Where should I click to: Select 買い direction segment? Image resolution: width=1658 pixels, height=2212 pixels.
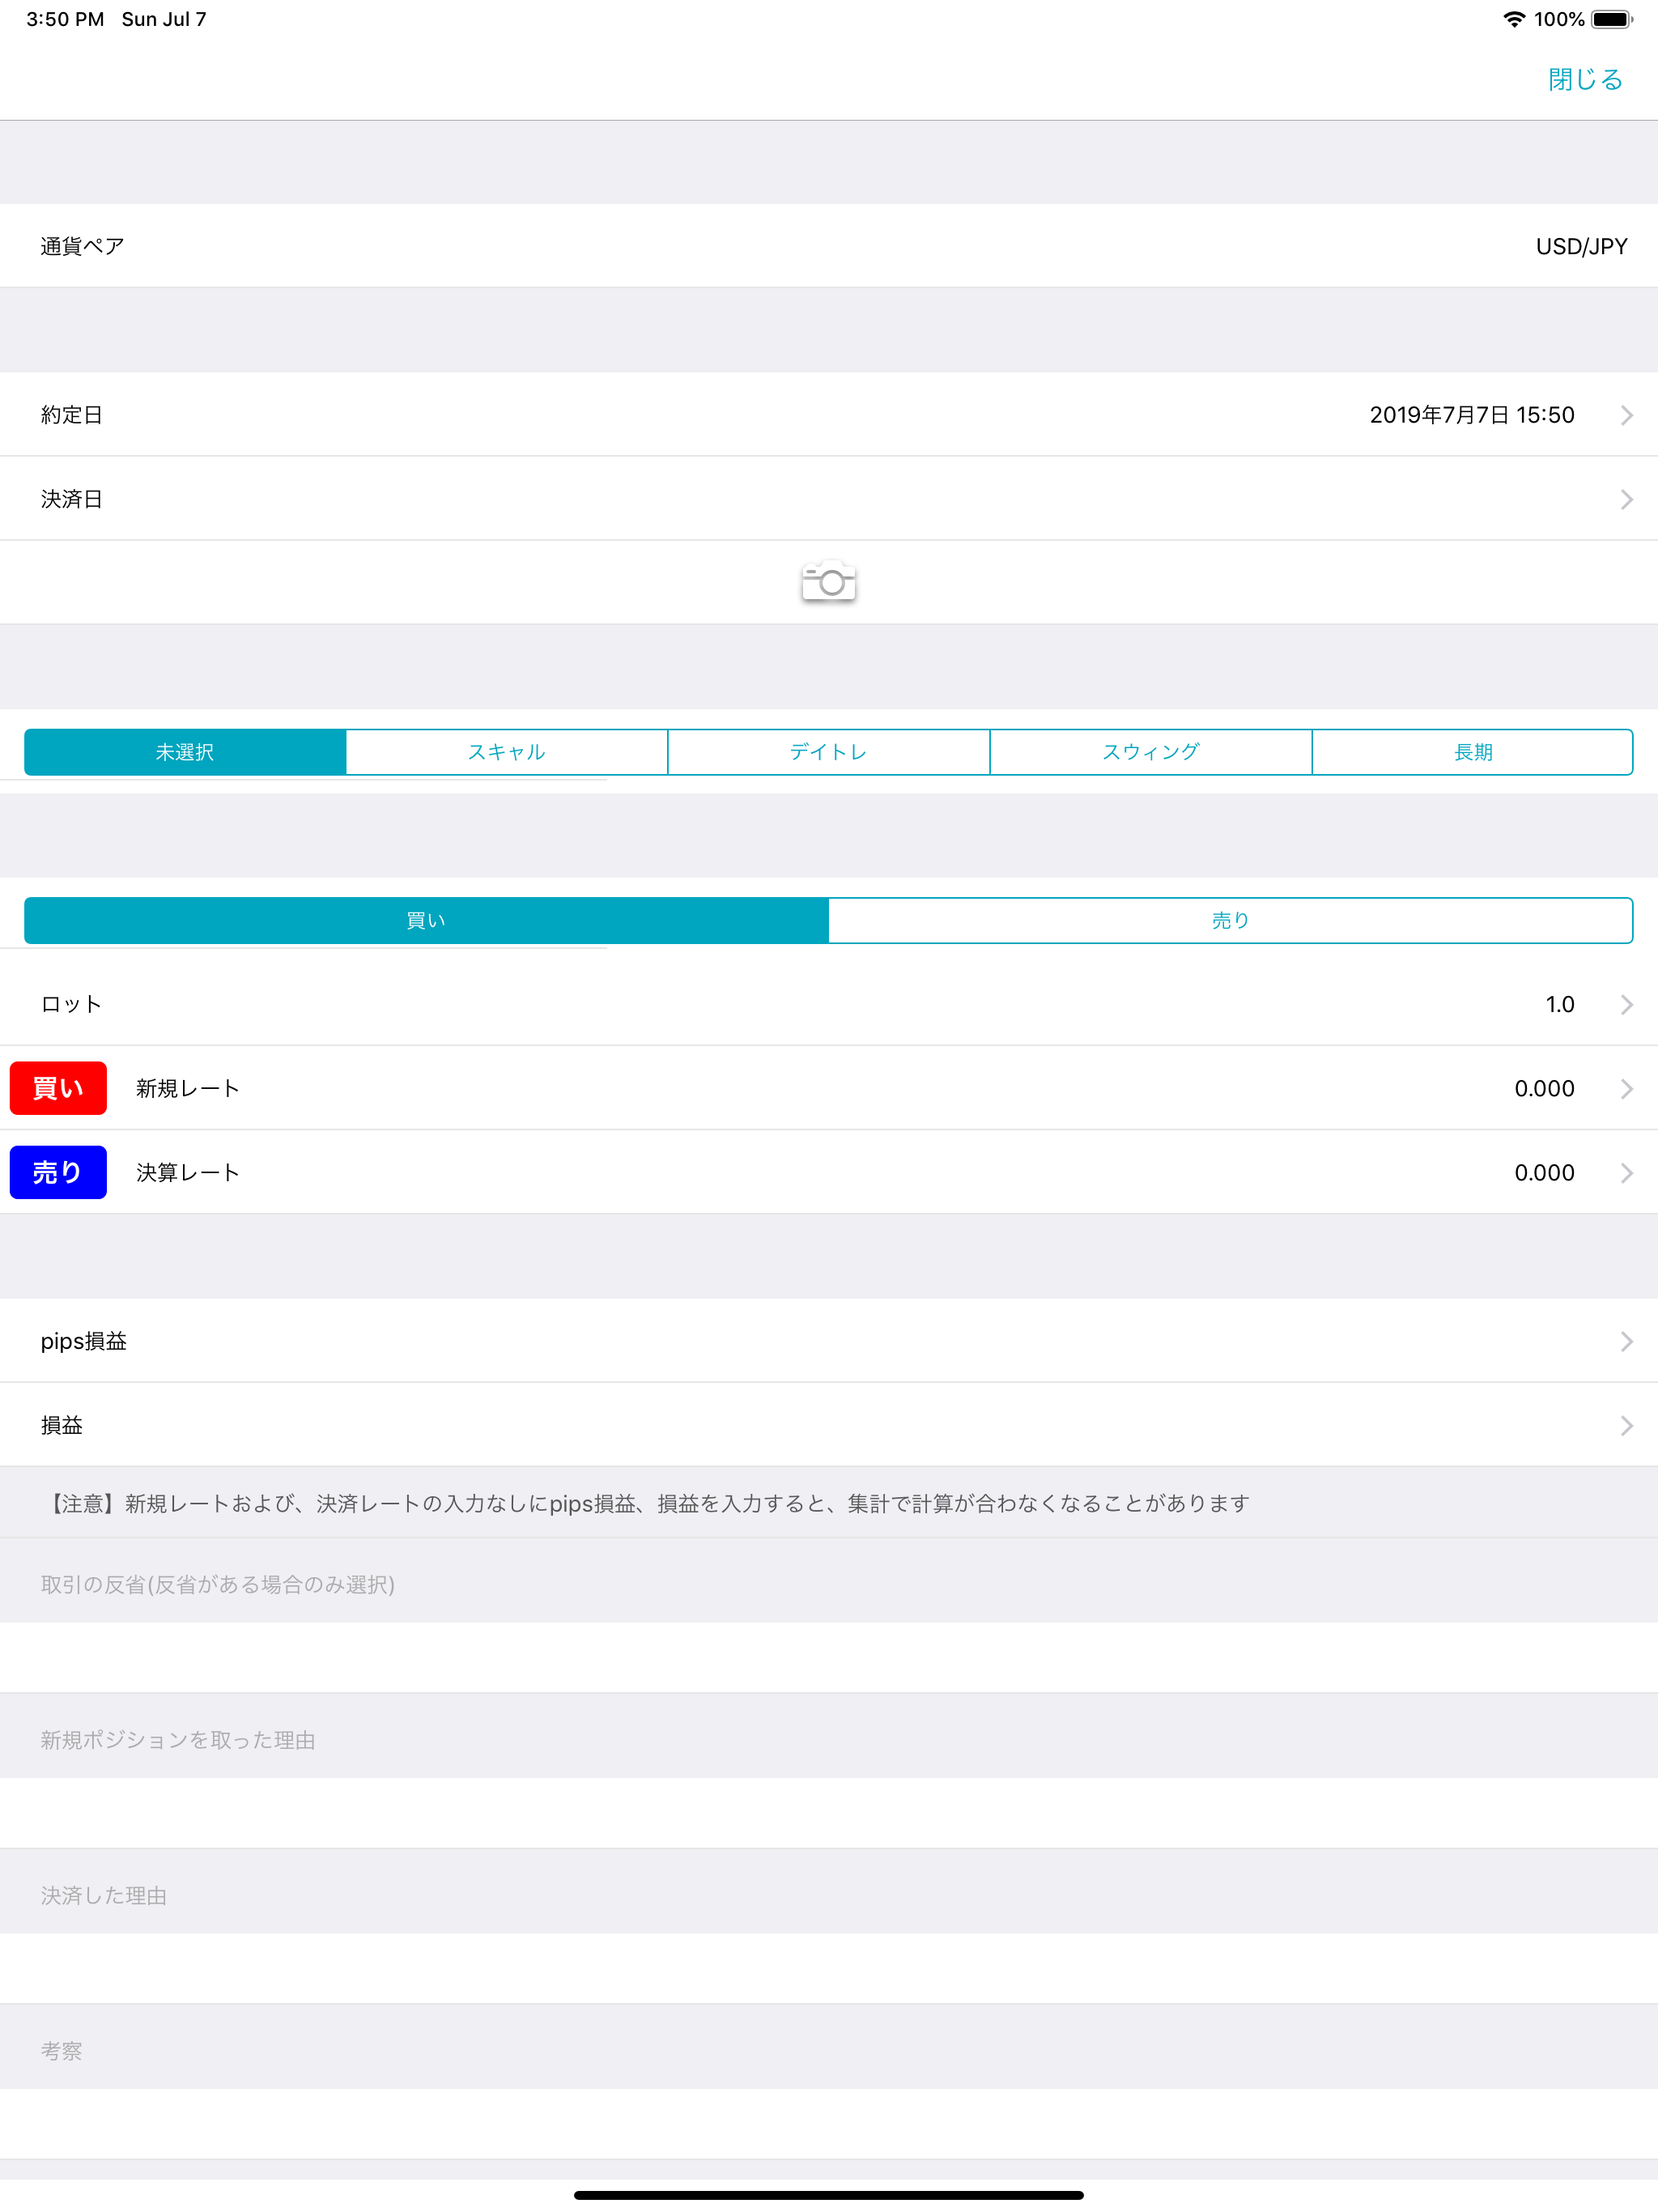point(427,920)
